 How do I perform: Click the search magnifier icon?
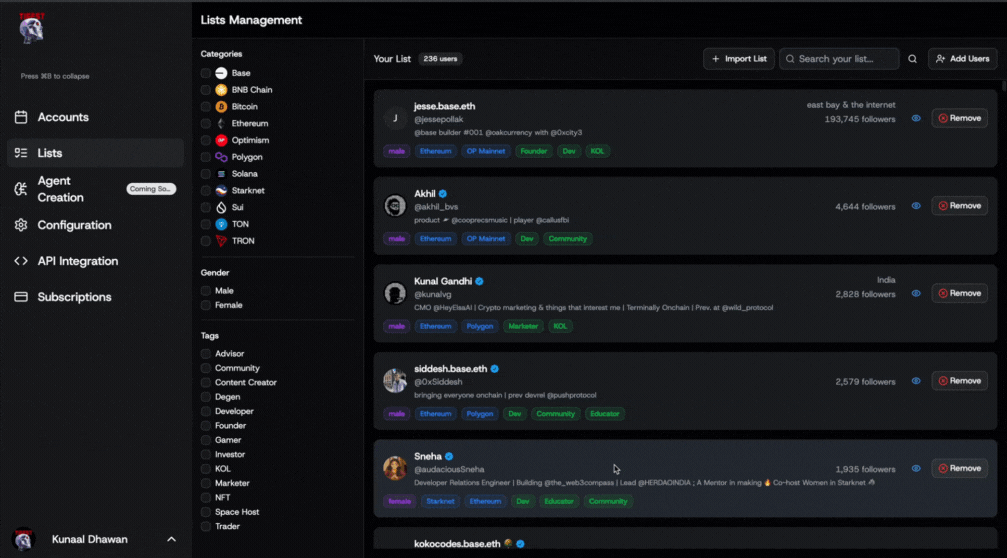[x=912, y=59]
